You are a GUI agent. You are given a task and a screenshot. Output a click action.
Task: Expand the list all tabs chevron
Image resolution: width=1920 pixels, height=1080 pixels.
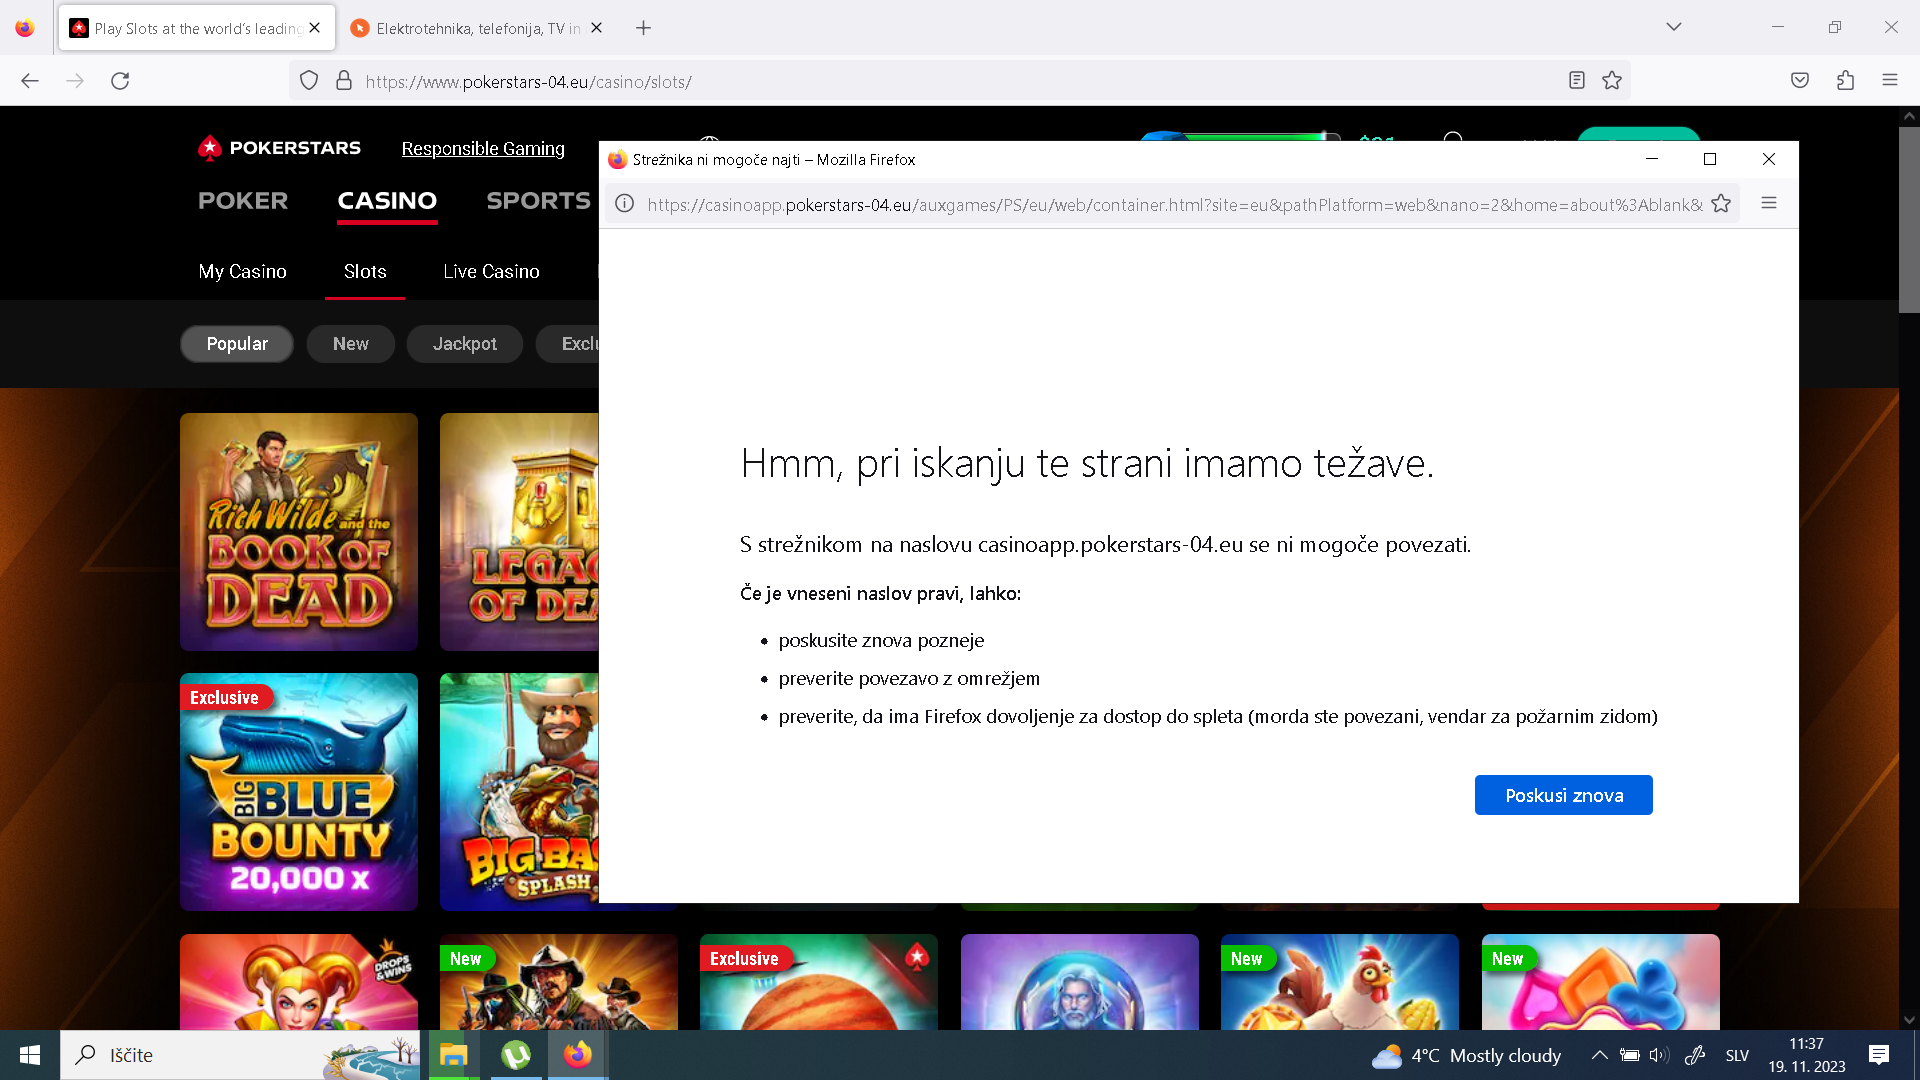[x=1674, y=27]
